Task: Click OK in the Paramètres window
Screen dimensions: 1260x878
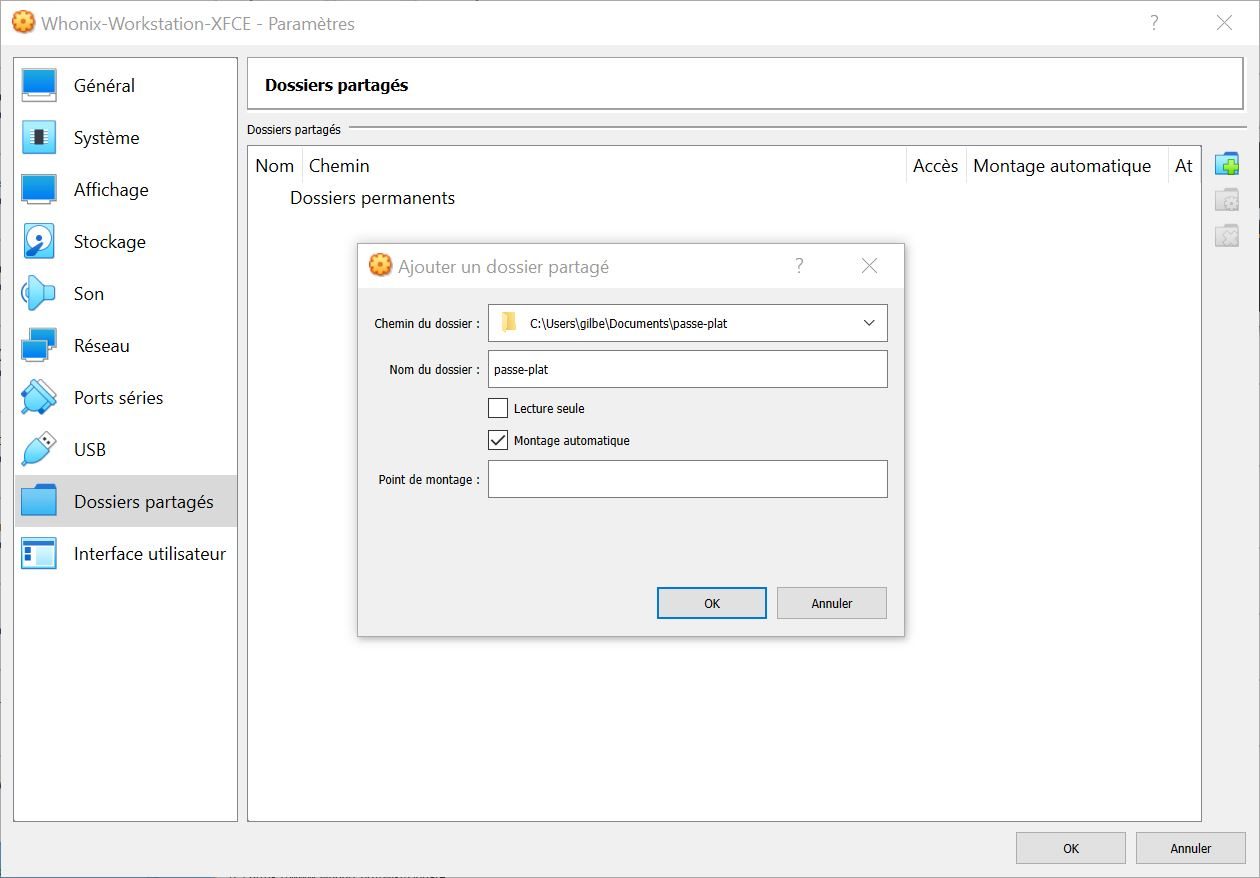Action: click(x=1071, y=848)
